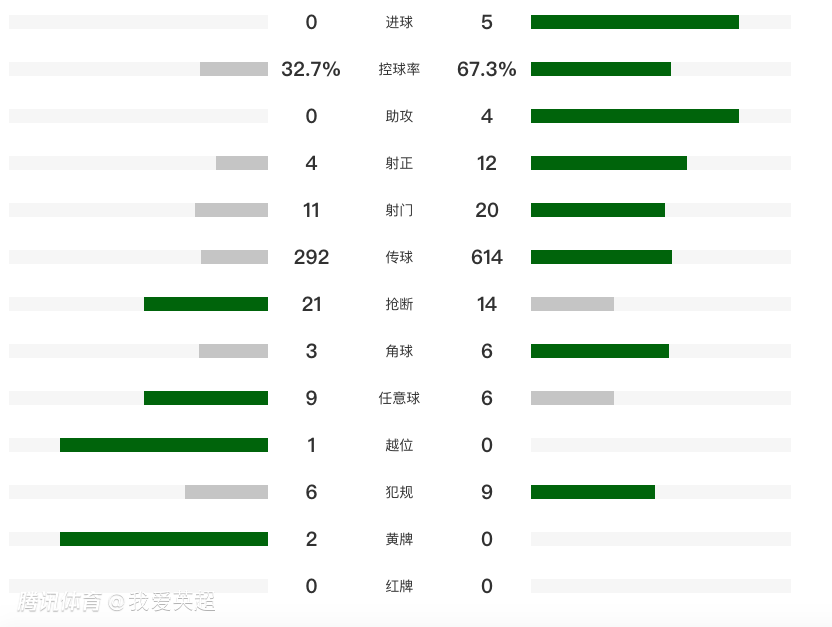Select the 红牌 label

[399, 586]
